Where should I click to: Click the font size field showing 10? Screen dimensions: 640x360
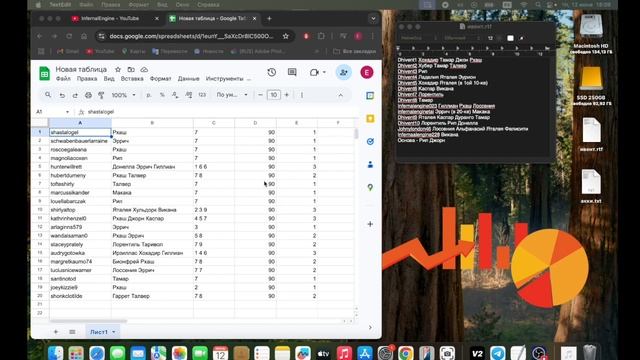pyautogui.click(x=273, y=95)
